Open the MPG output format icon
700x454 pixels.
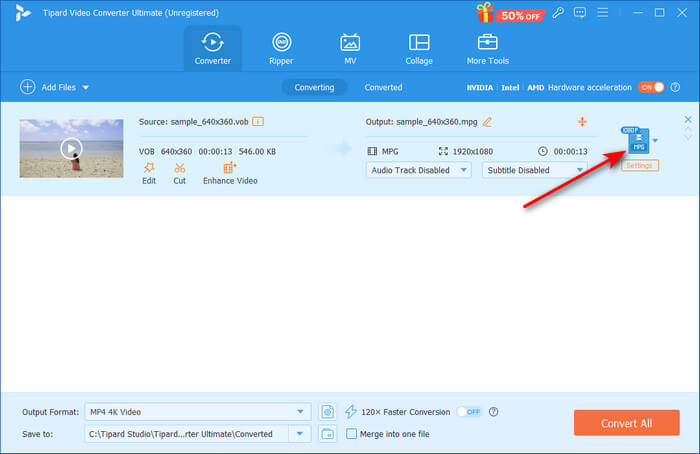coord(638,140)
